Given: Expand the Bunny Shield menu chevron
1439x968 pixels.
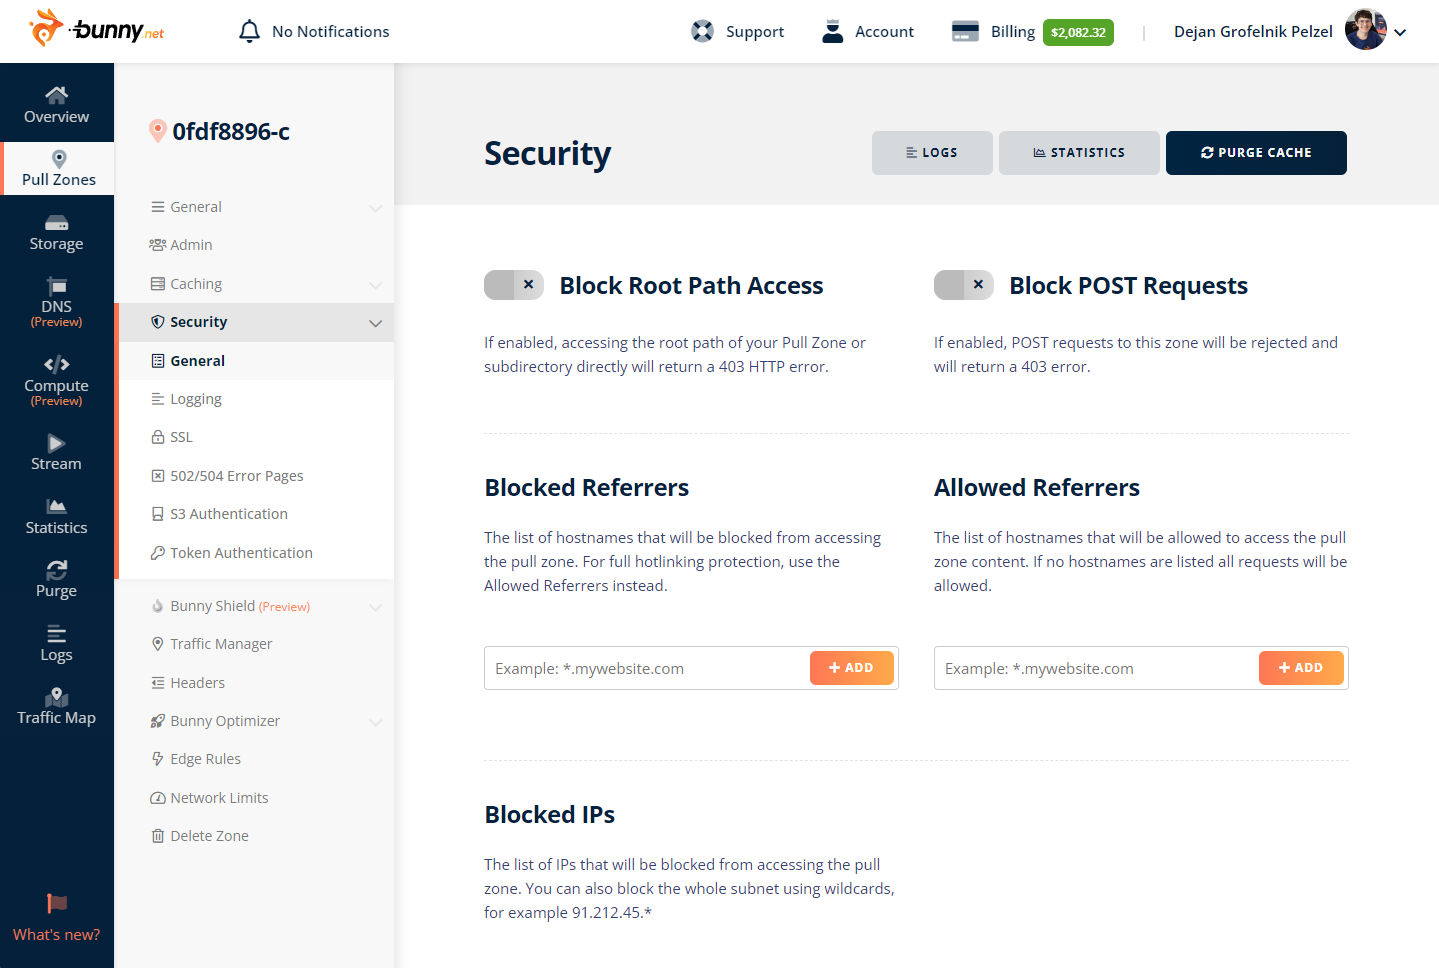Looking at the screenshot, I should (x=376, y=607).
